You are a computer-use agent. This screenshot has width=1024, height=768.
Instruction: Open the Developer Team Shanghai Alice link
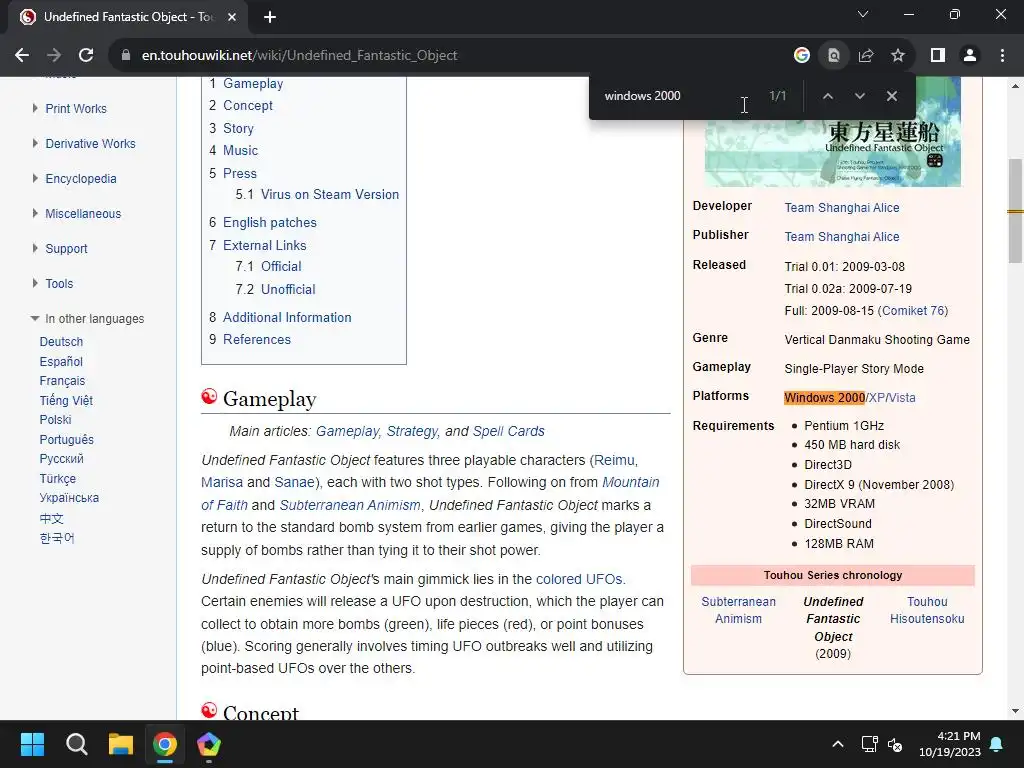(842, 208)
